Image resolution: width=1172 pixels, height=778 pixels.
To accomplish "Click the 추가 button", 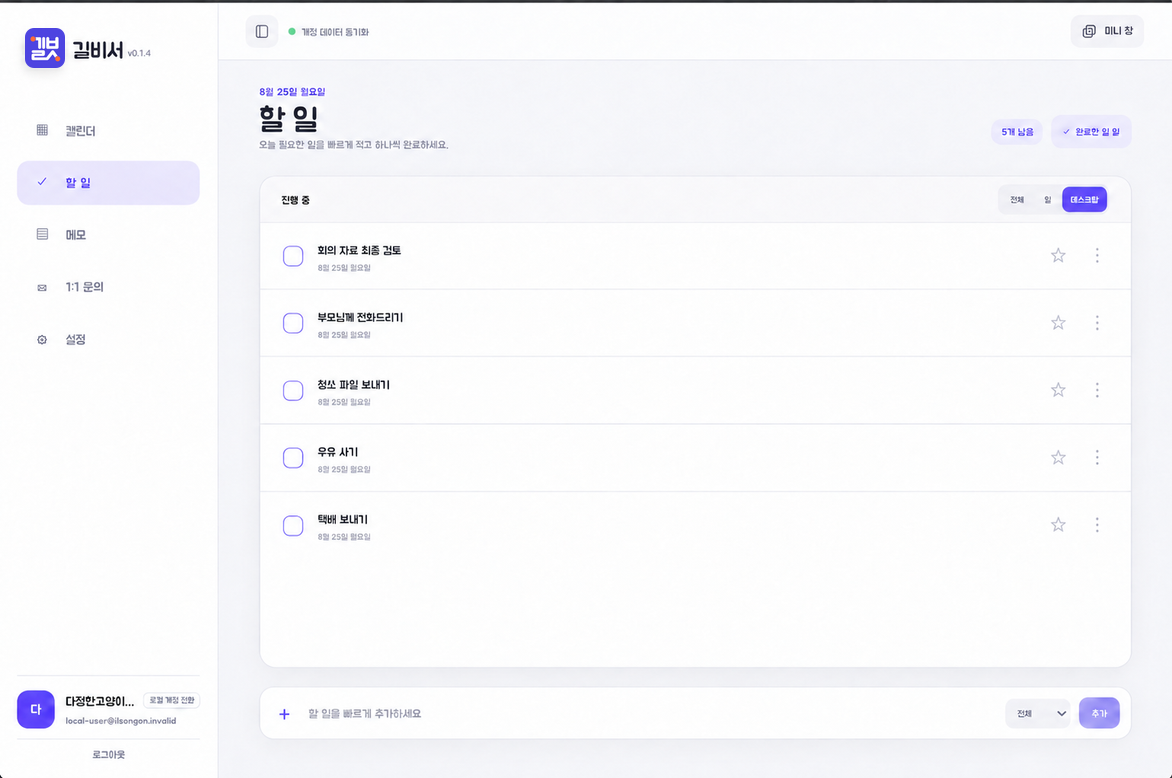I will point(1099,713).
